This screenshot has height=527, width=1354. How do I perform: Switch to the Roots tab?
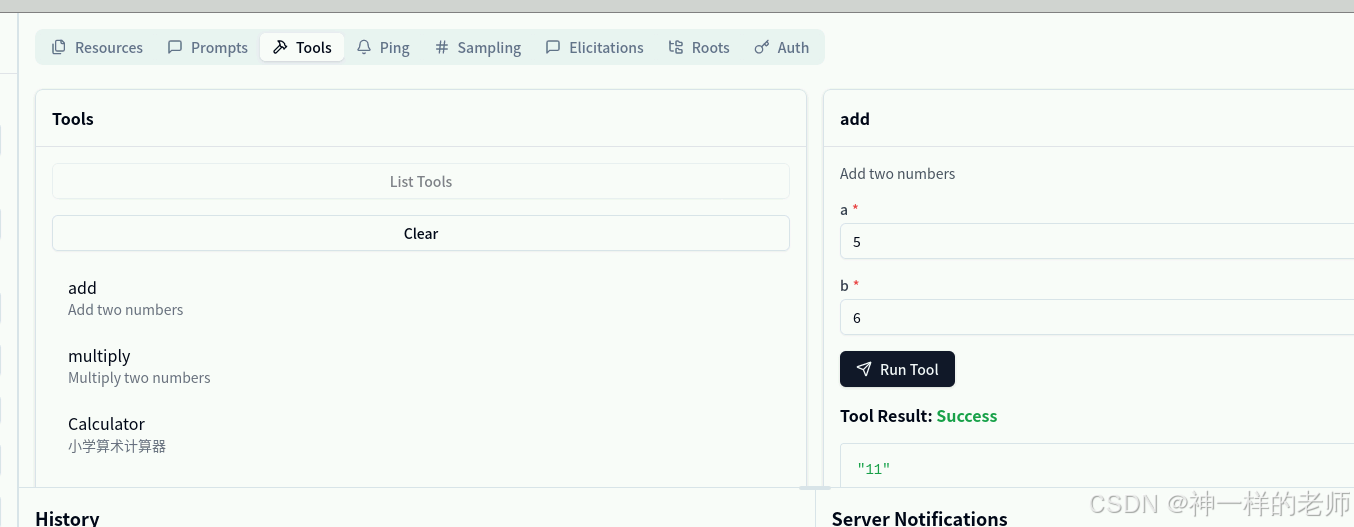coord(699,47)
